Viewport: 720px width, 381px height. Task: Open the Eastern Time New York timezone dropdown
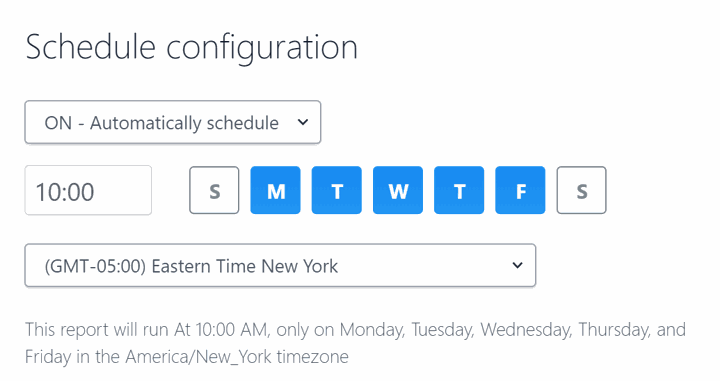(x=280, y=265)
